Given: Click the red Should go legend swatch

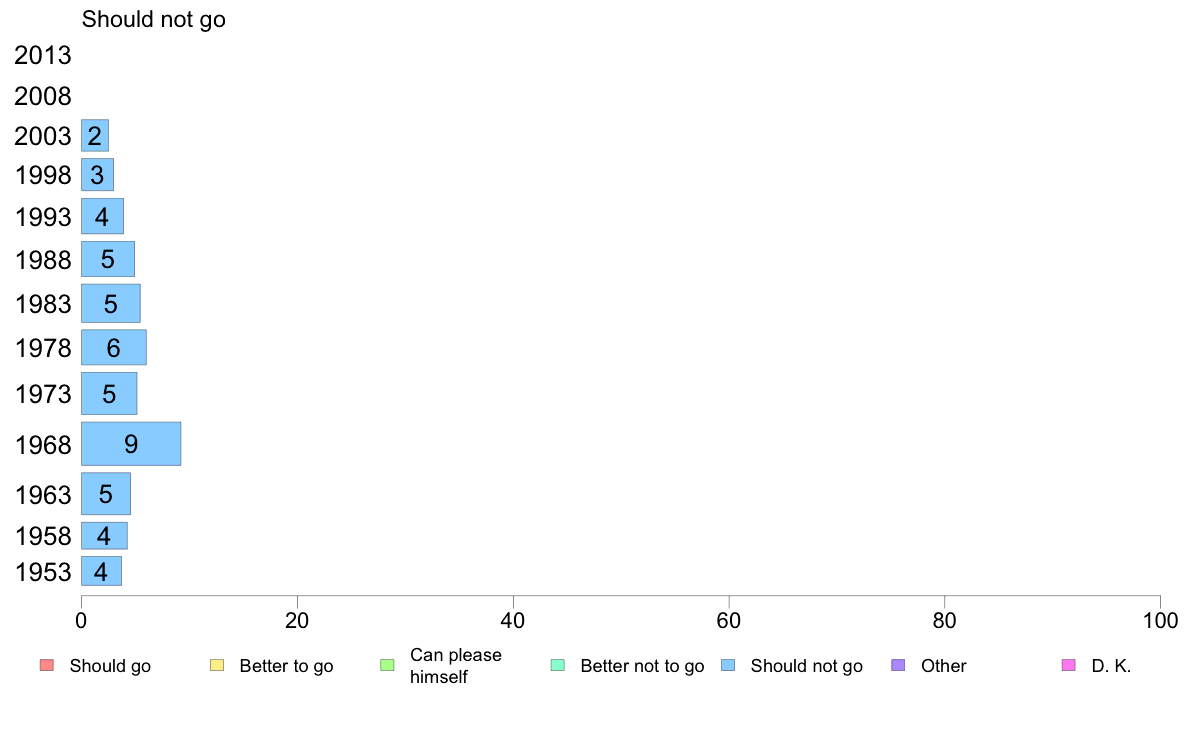Looking at the screenshot, I should click(x=47, y=666).
